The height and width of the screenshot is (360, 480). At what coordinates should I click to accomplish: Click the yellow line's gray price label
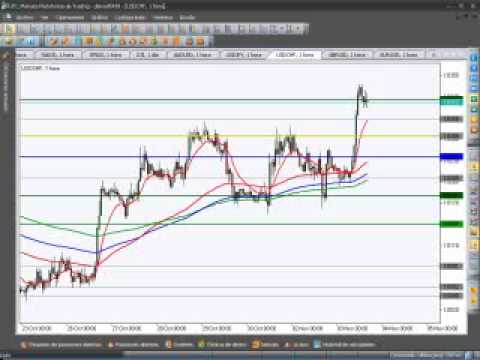coord(452,136)
